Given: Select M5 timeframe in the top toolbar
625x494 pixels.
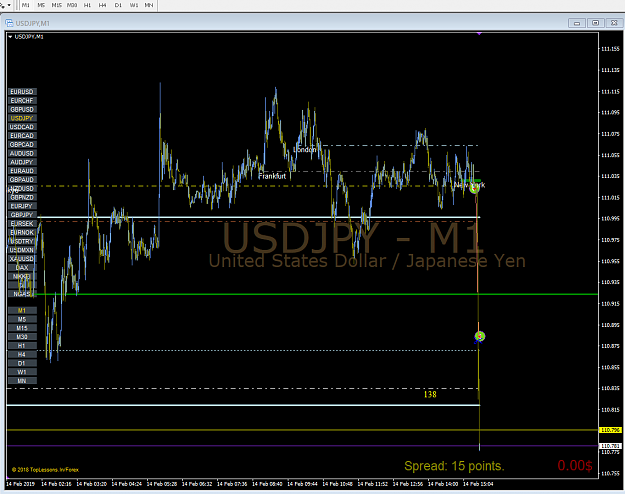Looking at the screenshot, I should click(x=41, y=5).
